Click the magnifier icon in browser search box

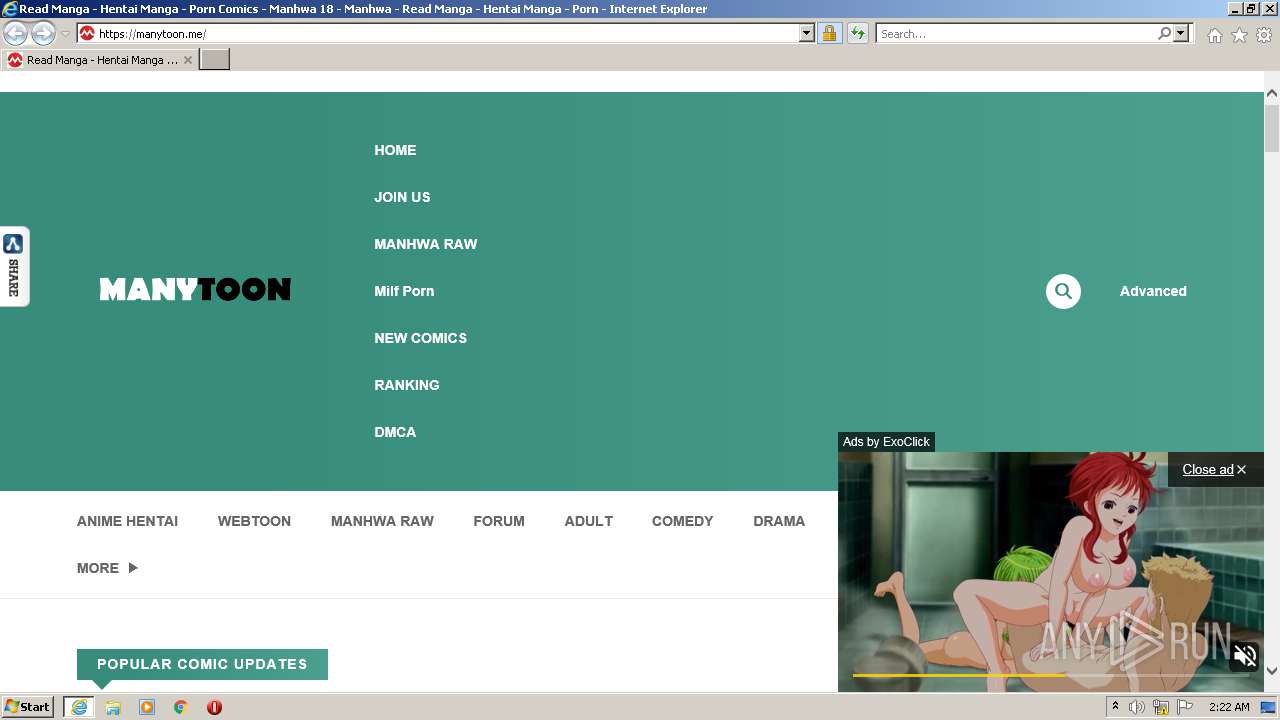point(1164,33)
